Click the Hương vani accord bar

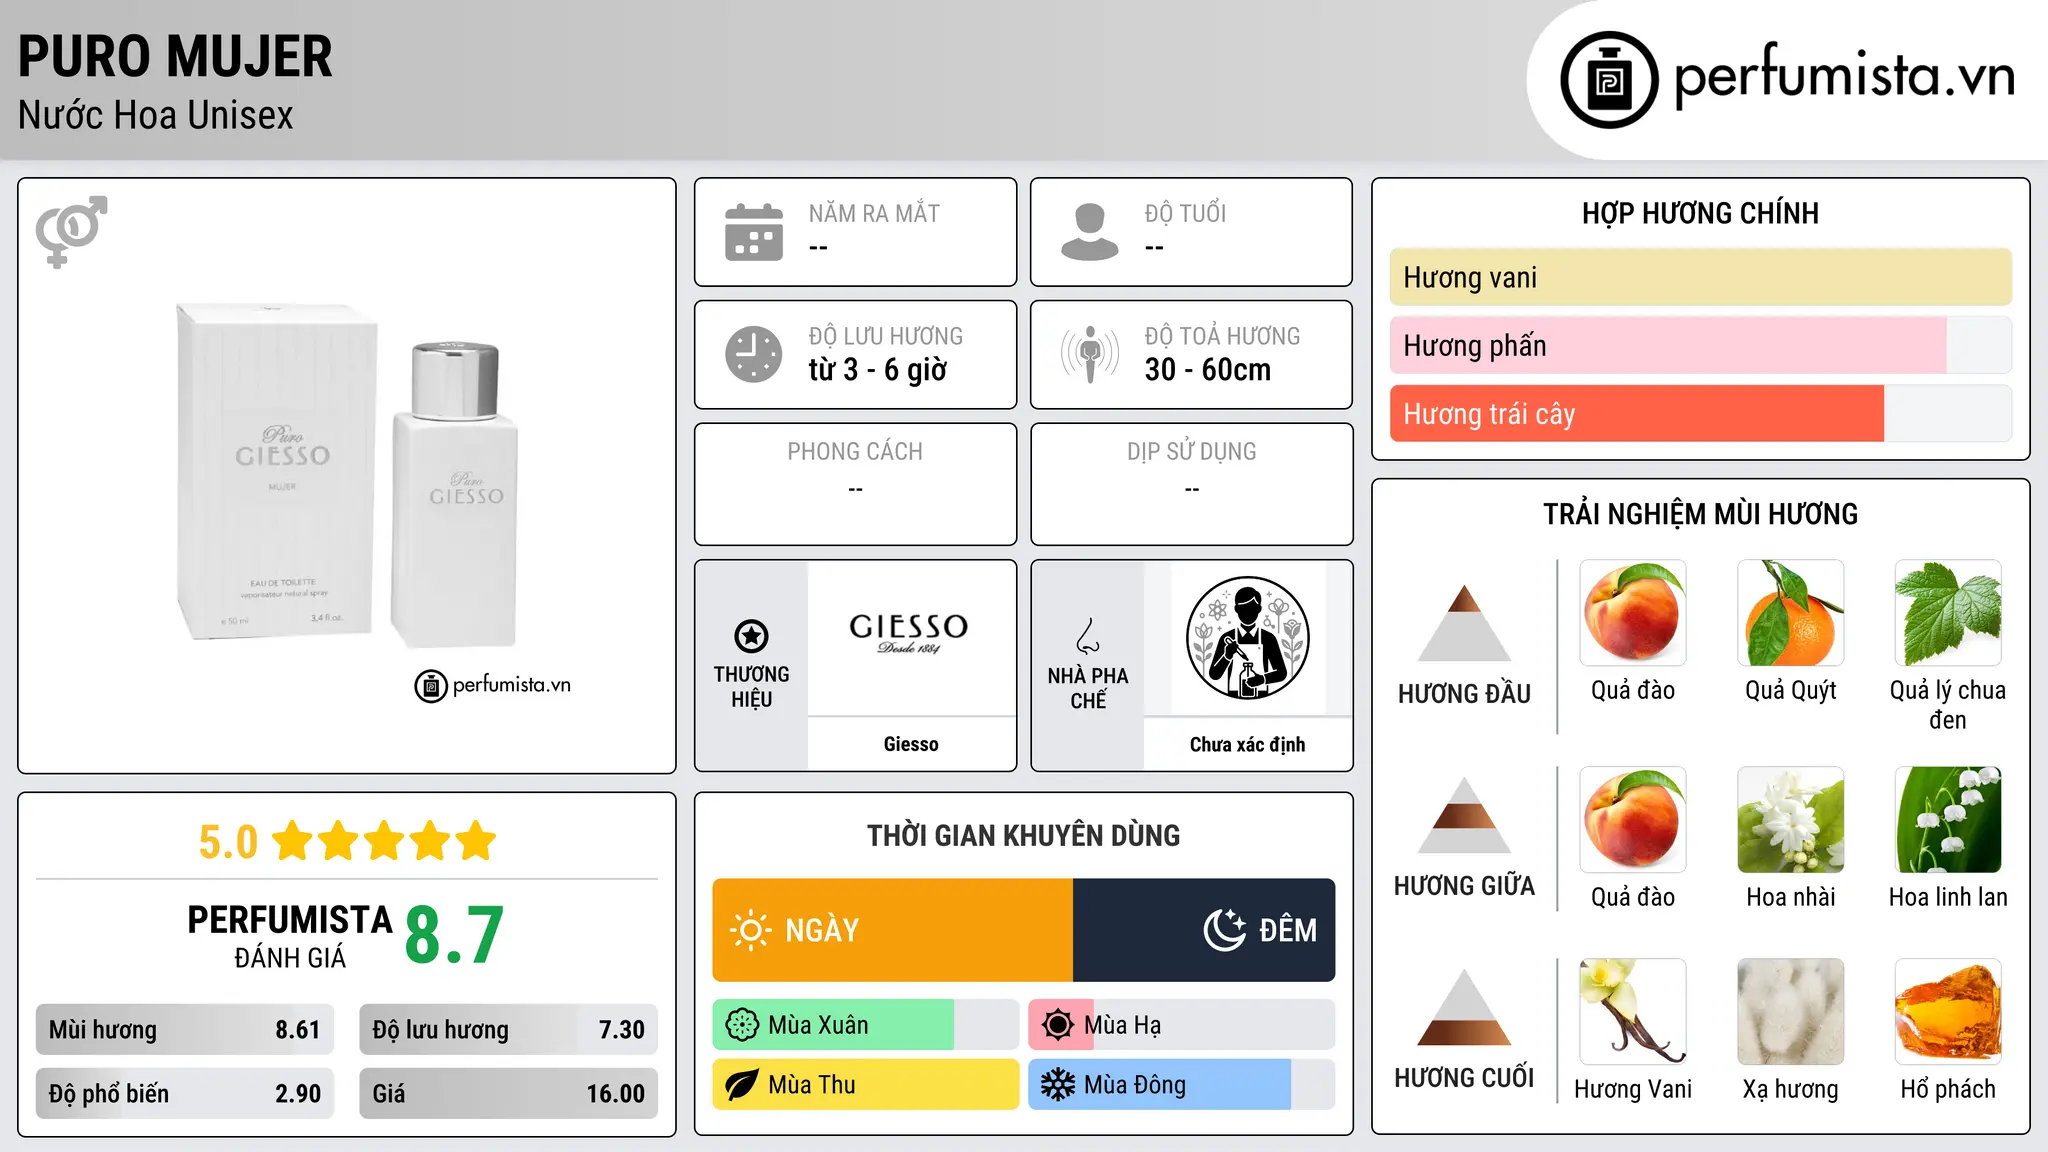tap(1701, 277)
